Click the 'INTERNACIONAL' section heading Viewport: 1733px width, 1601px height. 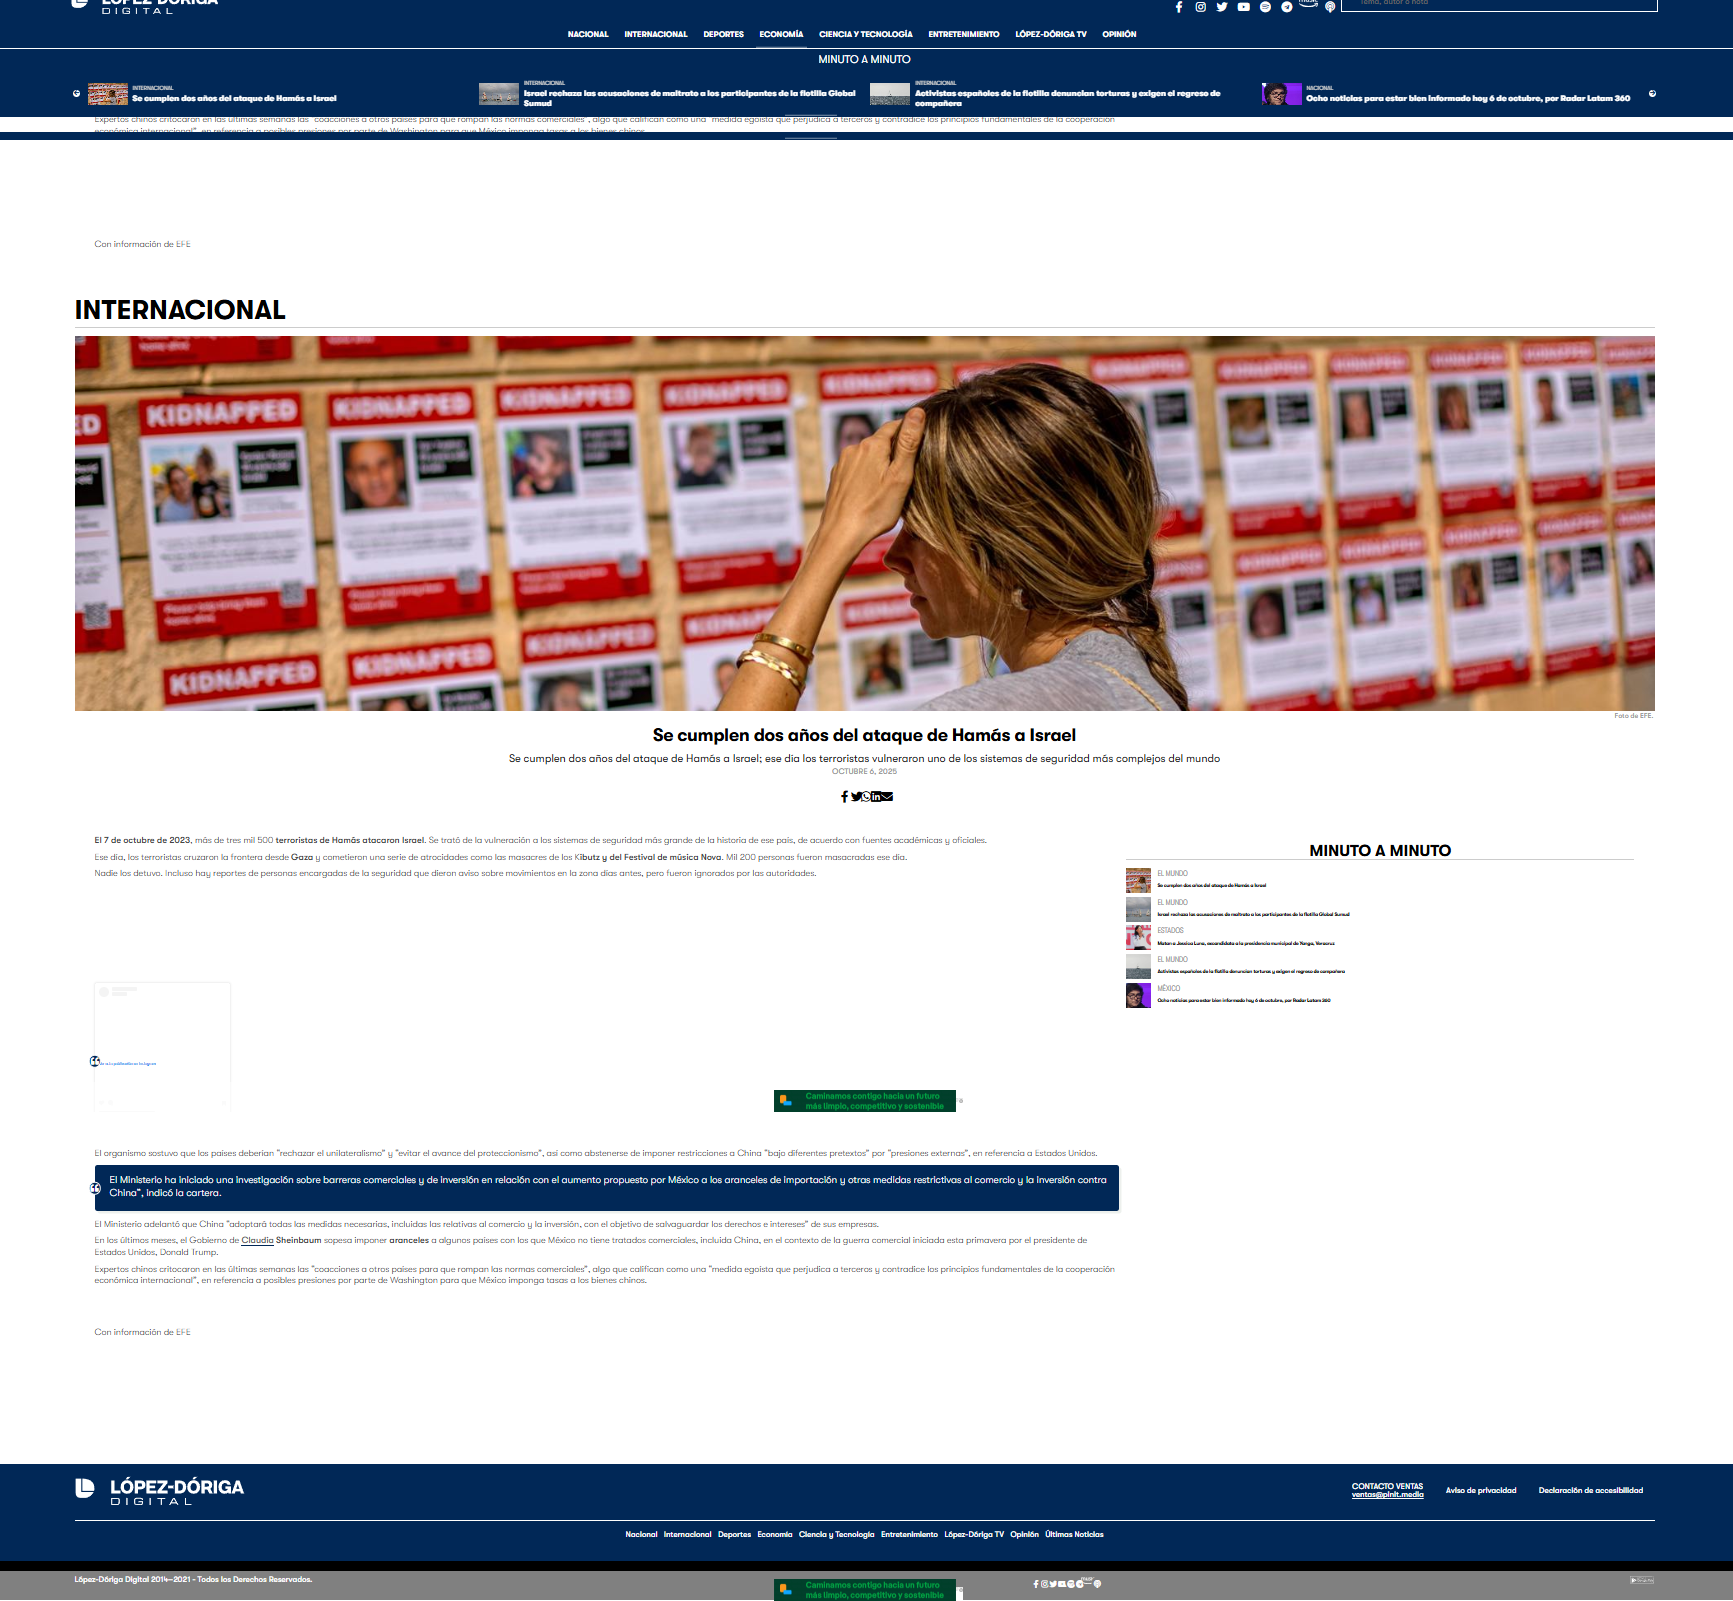(180, 310)
